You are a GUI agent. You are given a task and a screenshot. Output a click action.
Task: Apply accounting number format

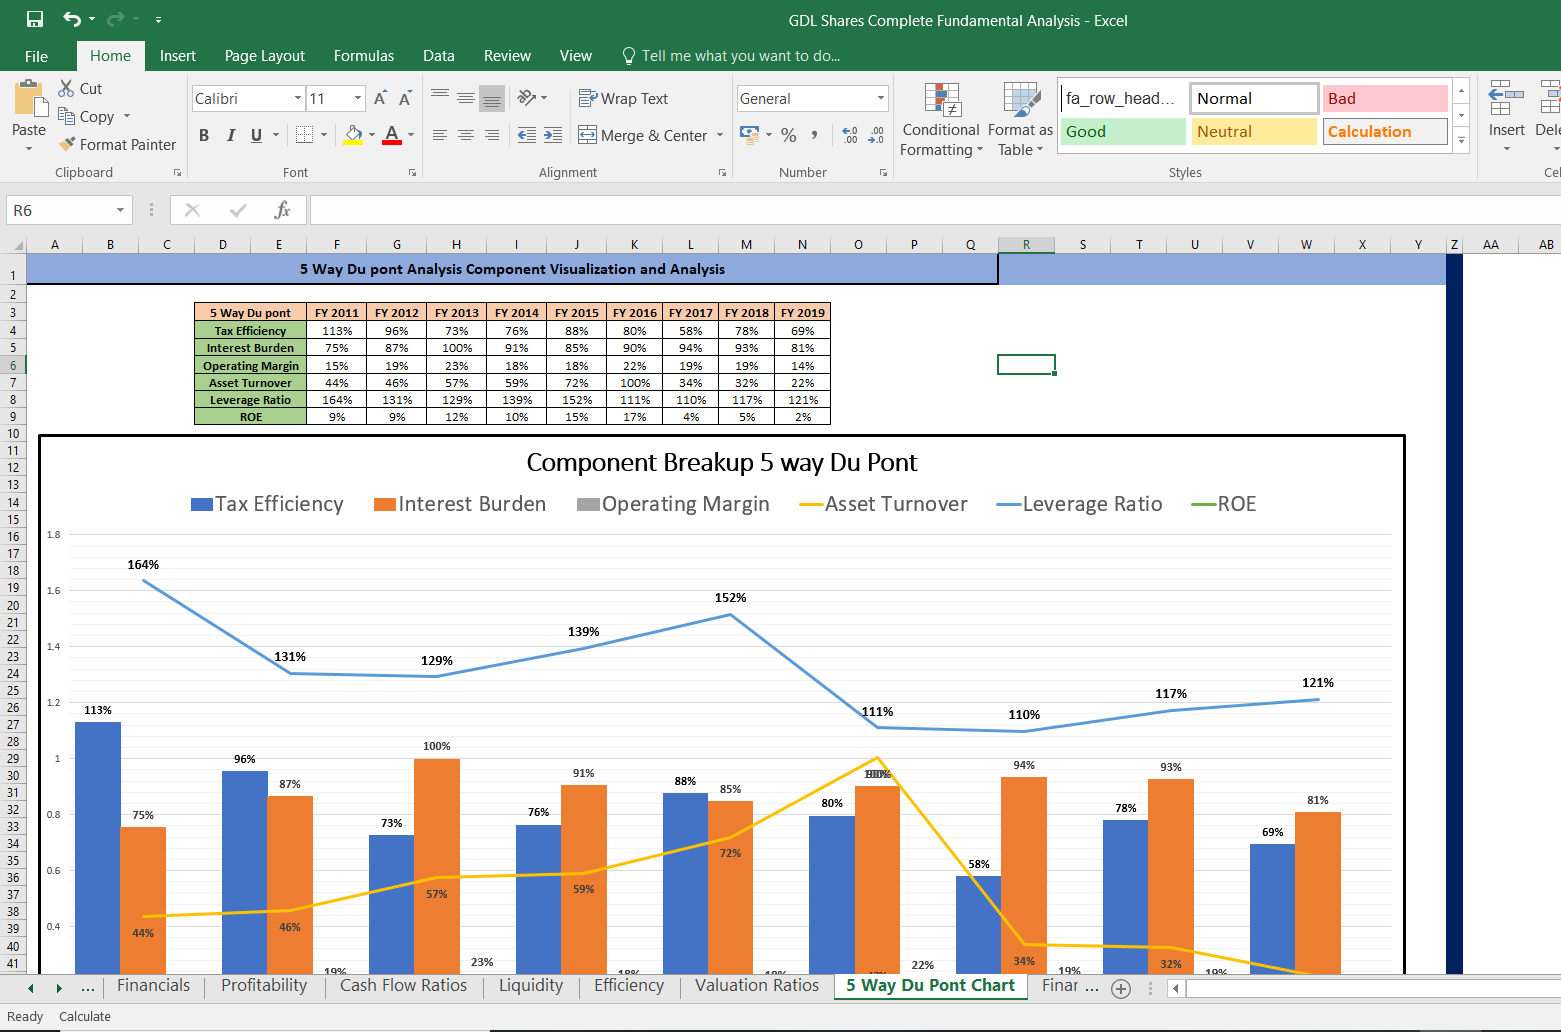tap(749, 134)
